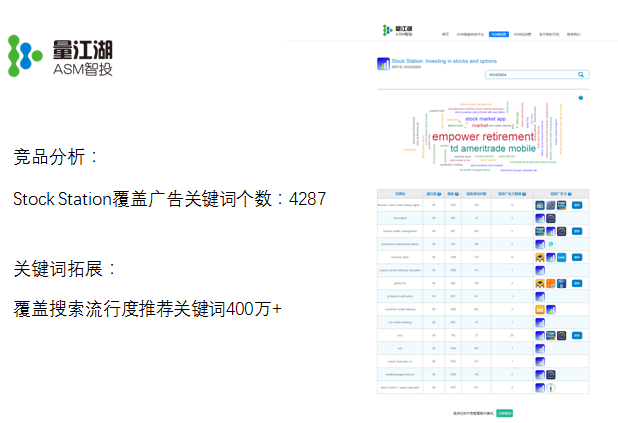Click the APP ID search input field
Viewport: 618px width, 423px height.
(x=537, y=75)
